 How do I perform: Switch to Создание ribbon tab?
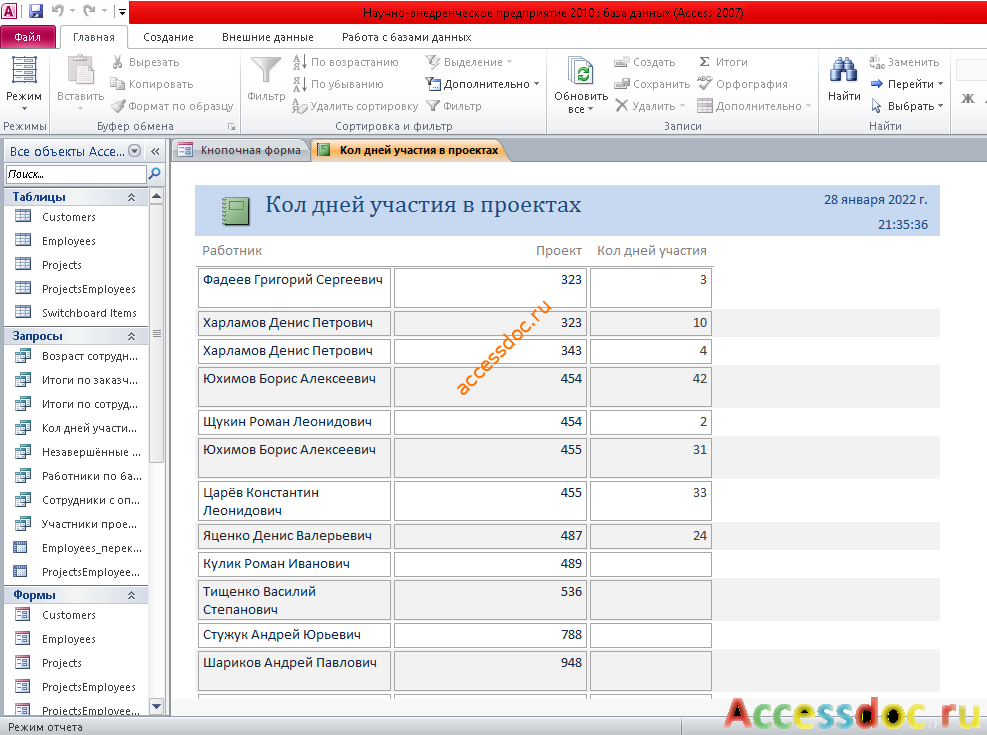point(168,37)
